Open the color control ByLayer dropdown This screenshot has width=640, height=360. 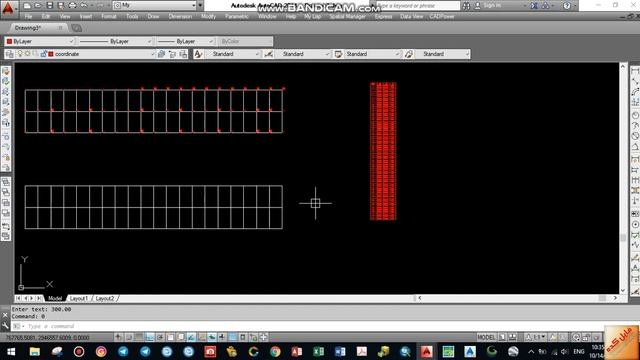40,41
